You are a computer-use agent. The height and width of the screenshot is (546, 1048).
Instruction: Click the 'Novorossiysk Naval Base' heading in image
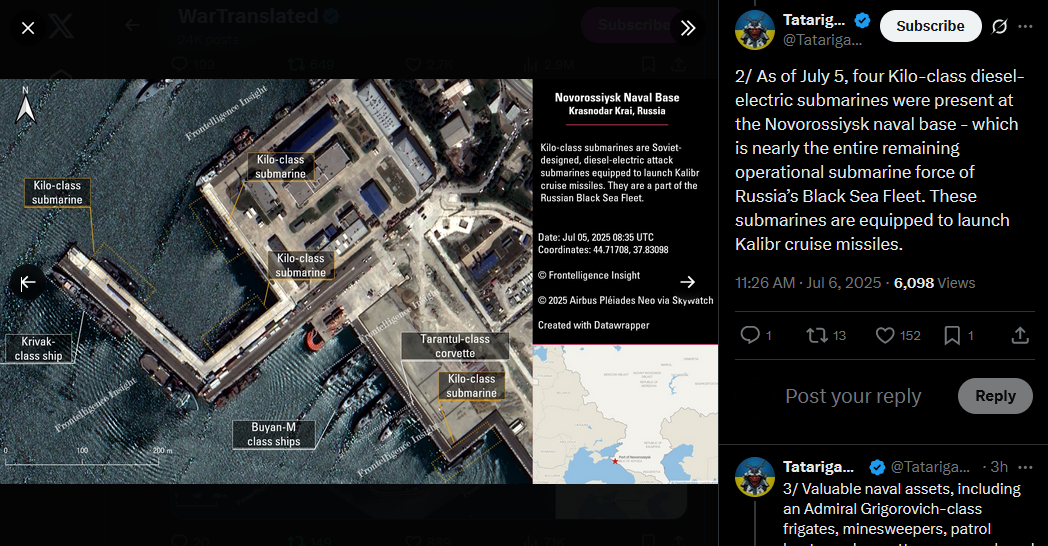[x=617, y=98]
